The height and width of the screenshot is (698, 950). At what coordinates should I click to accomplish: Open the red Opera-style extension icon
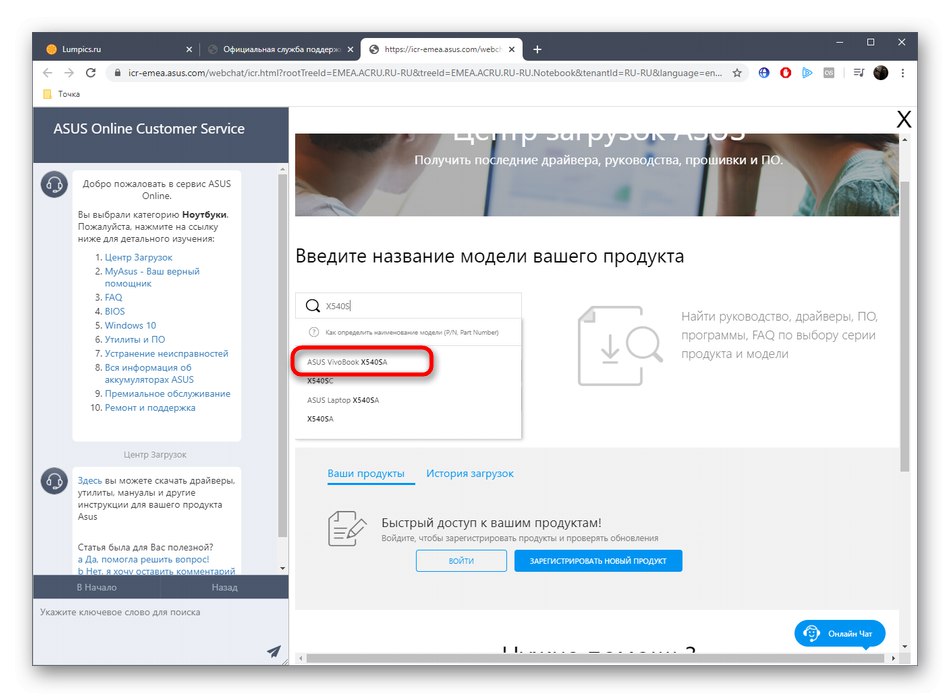[786, 73]
